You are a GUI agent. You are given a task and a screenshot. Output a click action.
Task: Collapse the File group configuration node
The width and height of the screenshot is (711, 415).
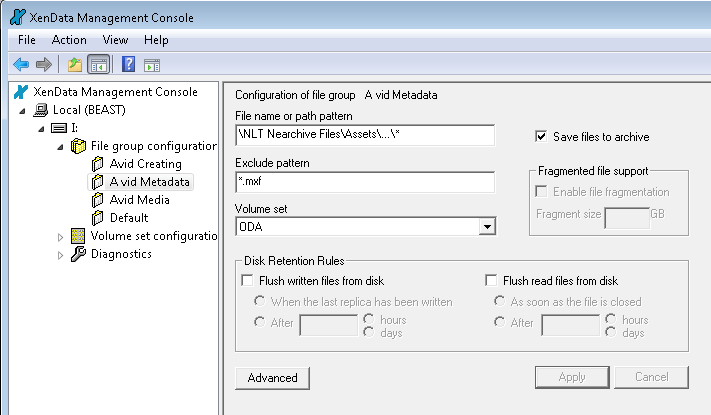pyautogui.click(x=60, y=147)
